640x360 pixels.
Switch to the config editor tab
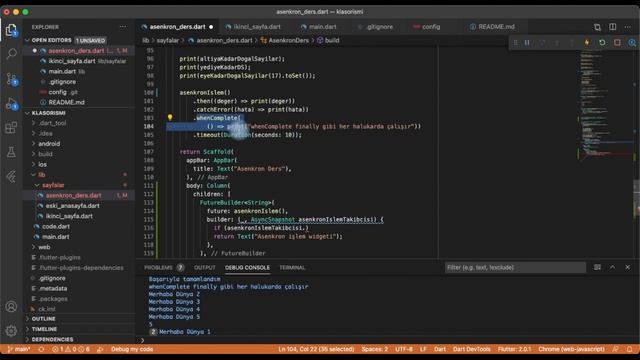point(431,27)
